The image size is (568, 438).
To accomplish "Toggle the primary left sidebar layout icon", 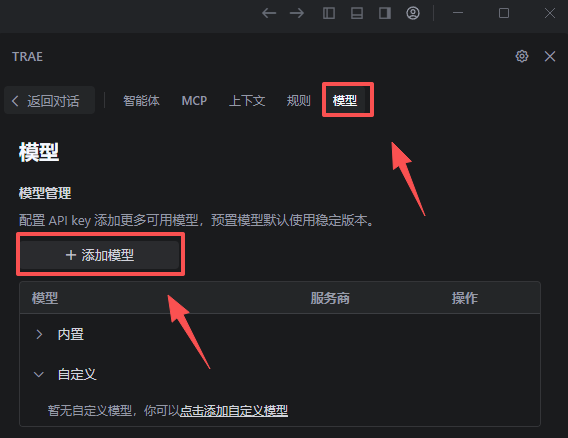I will (x=329, y=13).
